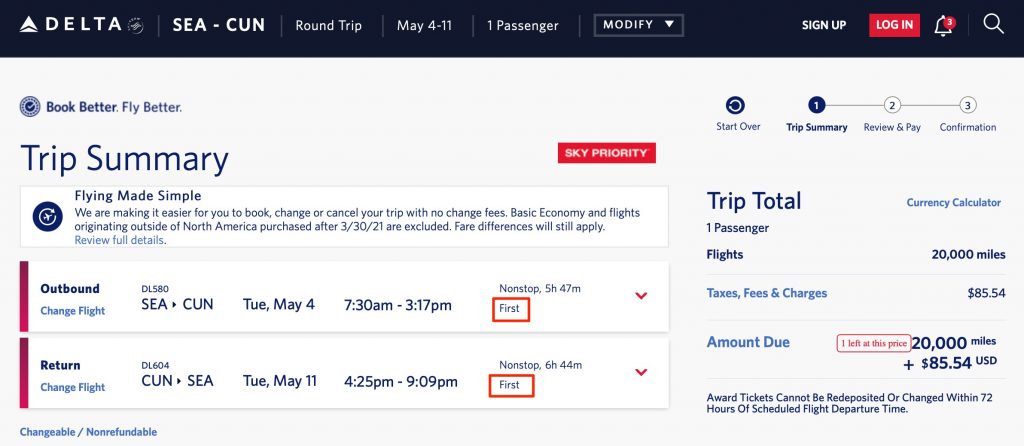Click the Book Better badge icon
Viewport: 1024px width, 446px height.
pos(30,107)
